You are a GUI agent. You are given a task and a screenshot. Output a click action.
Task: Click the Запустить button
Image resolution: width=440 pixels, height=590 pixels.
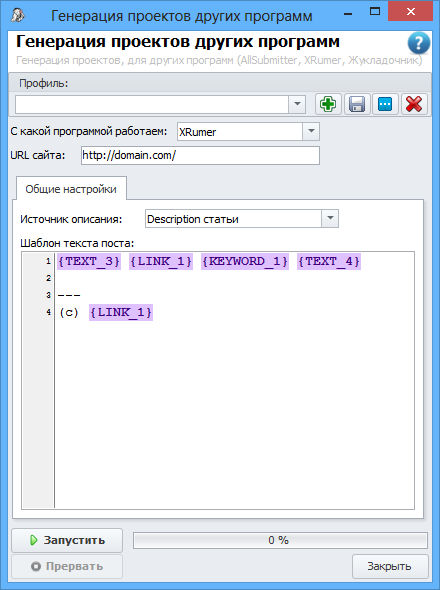click(67, 540)
